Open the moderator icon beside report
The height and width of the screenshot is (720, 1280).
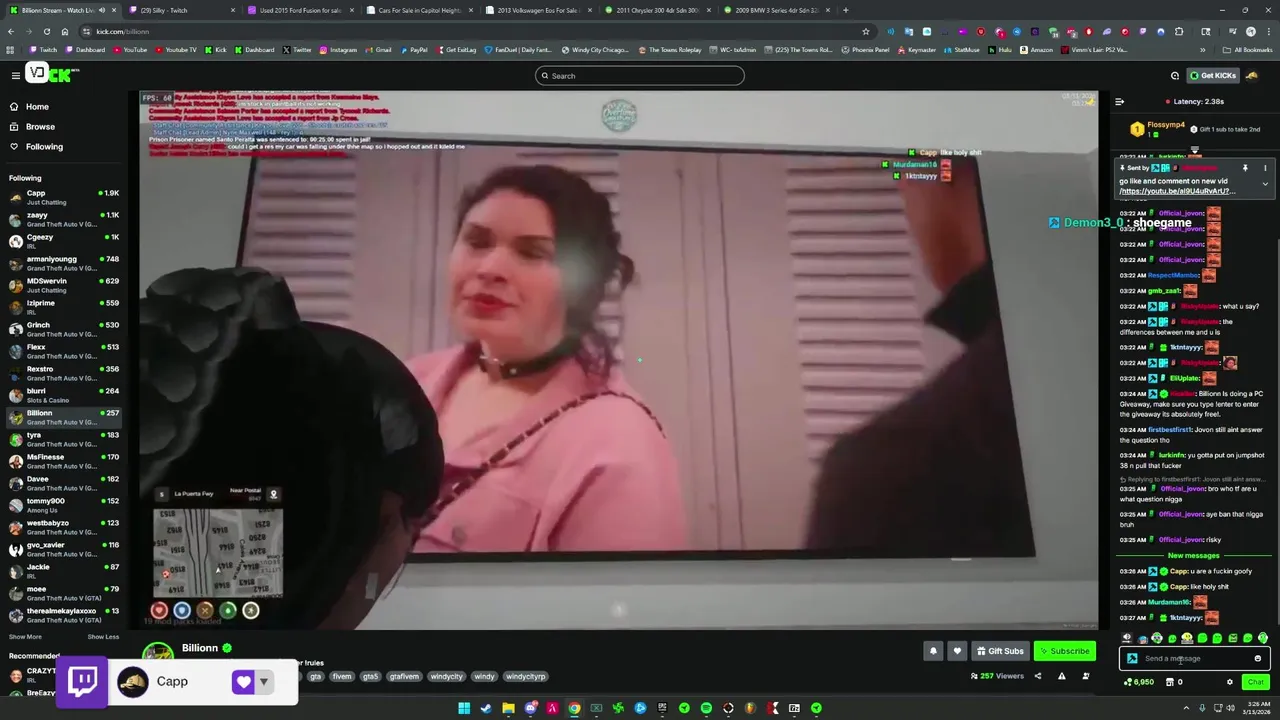pyautogui.click(x=1086, y=676)
